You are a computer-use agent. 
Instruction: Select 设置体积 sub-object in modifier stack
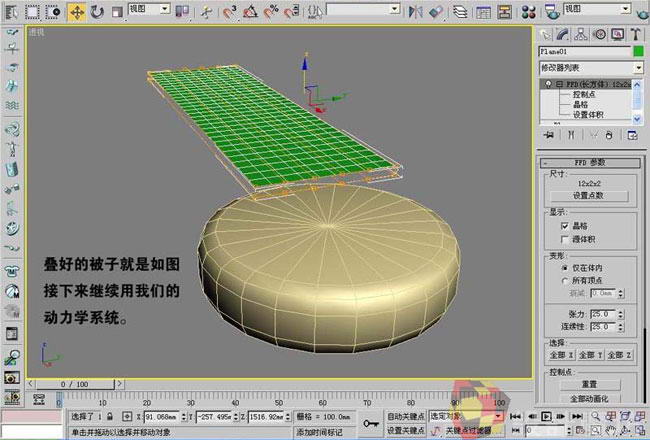(588, 114)
